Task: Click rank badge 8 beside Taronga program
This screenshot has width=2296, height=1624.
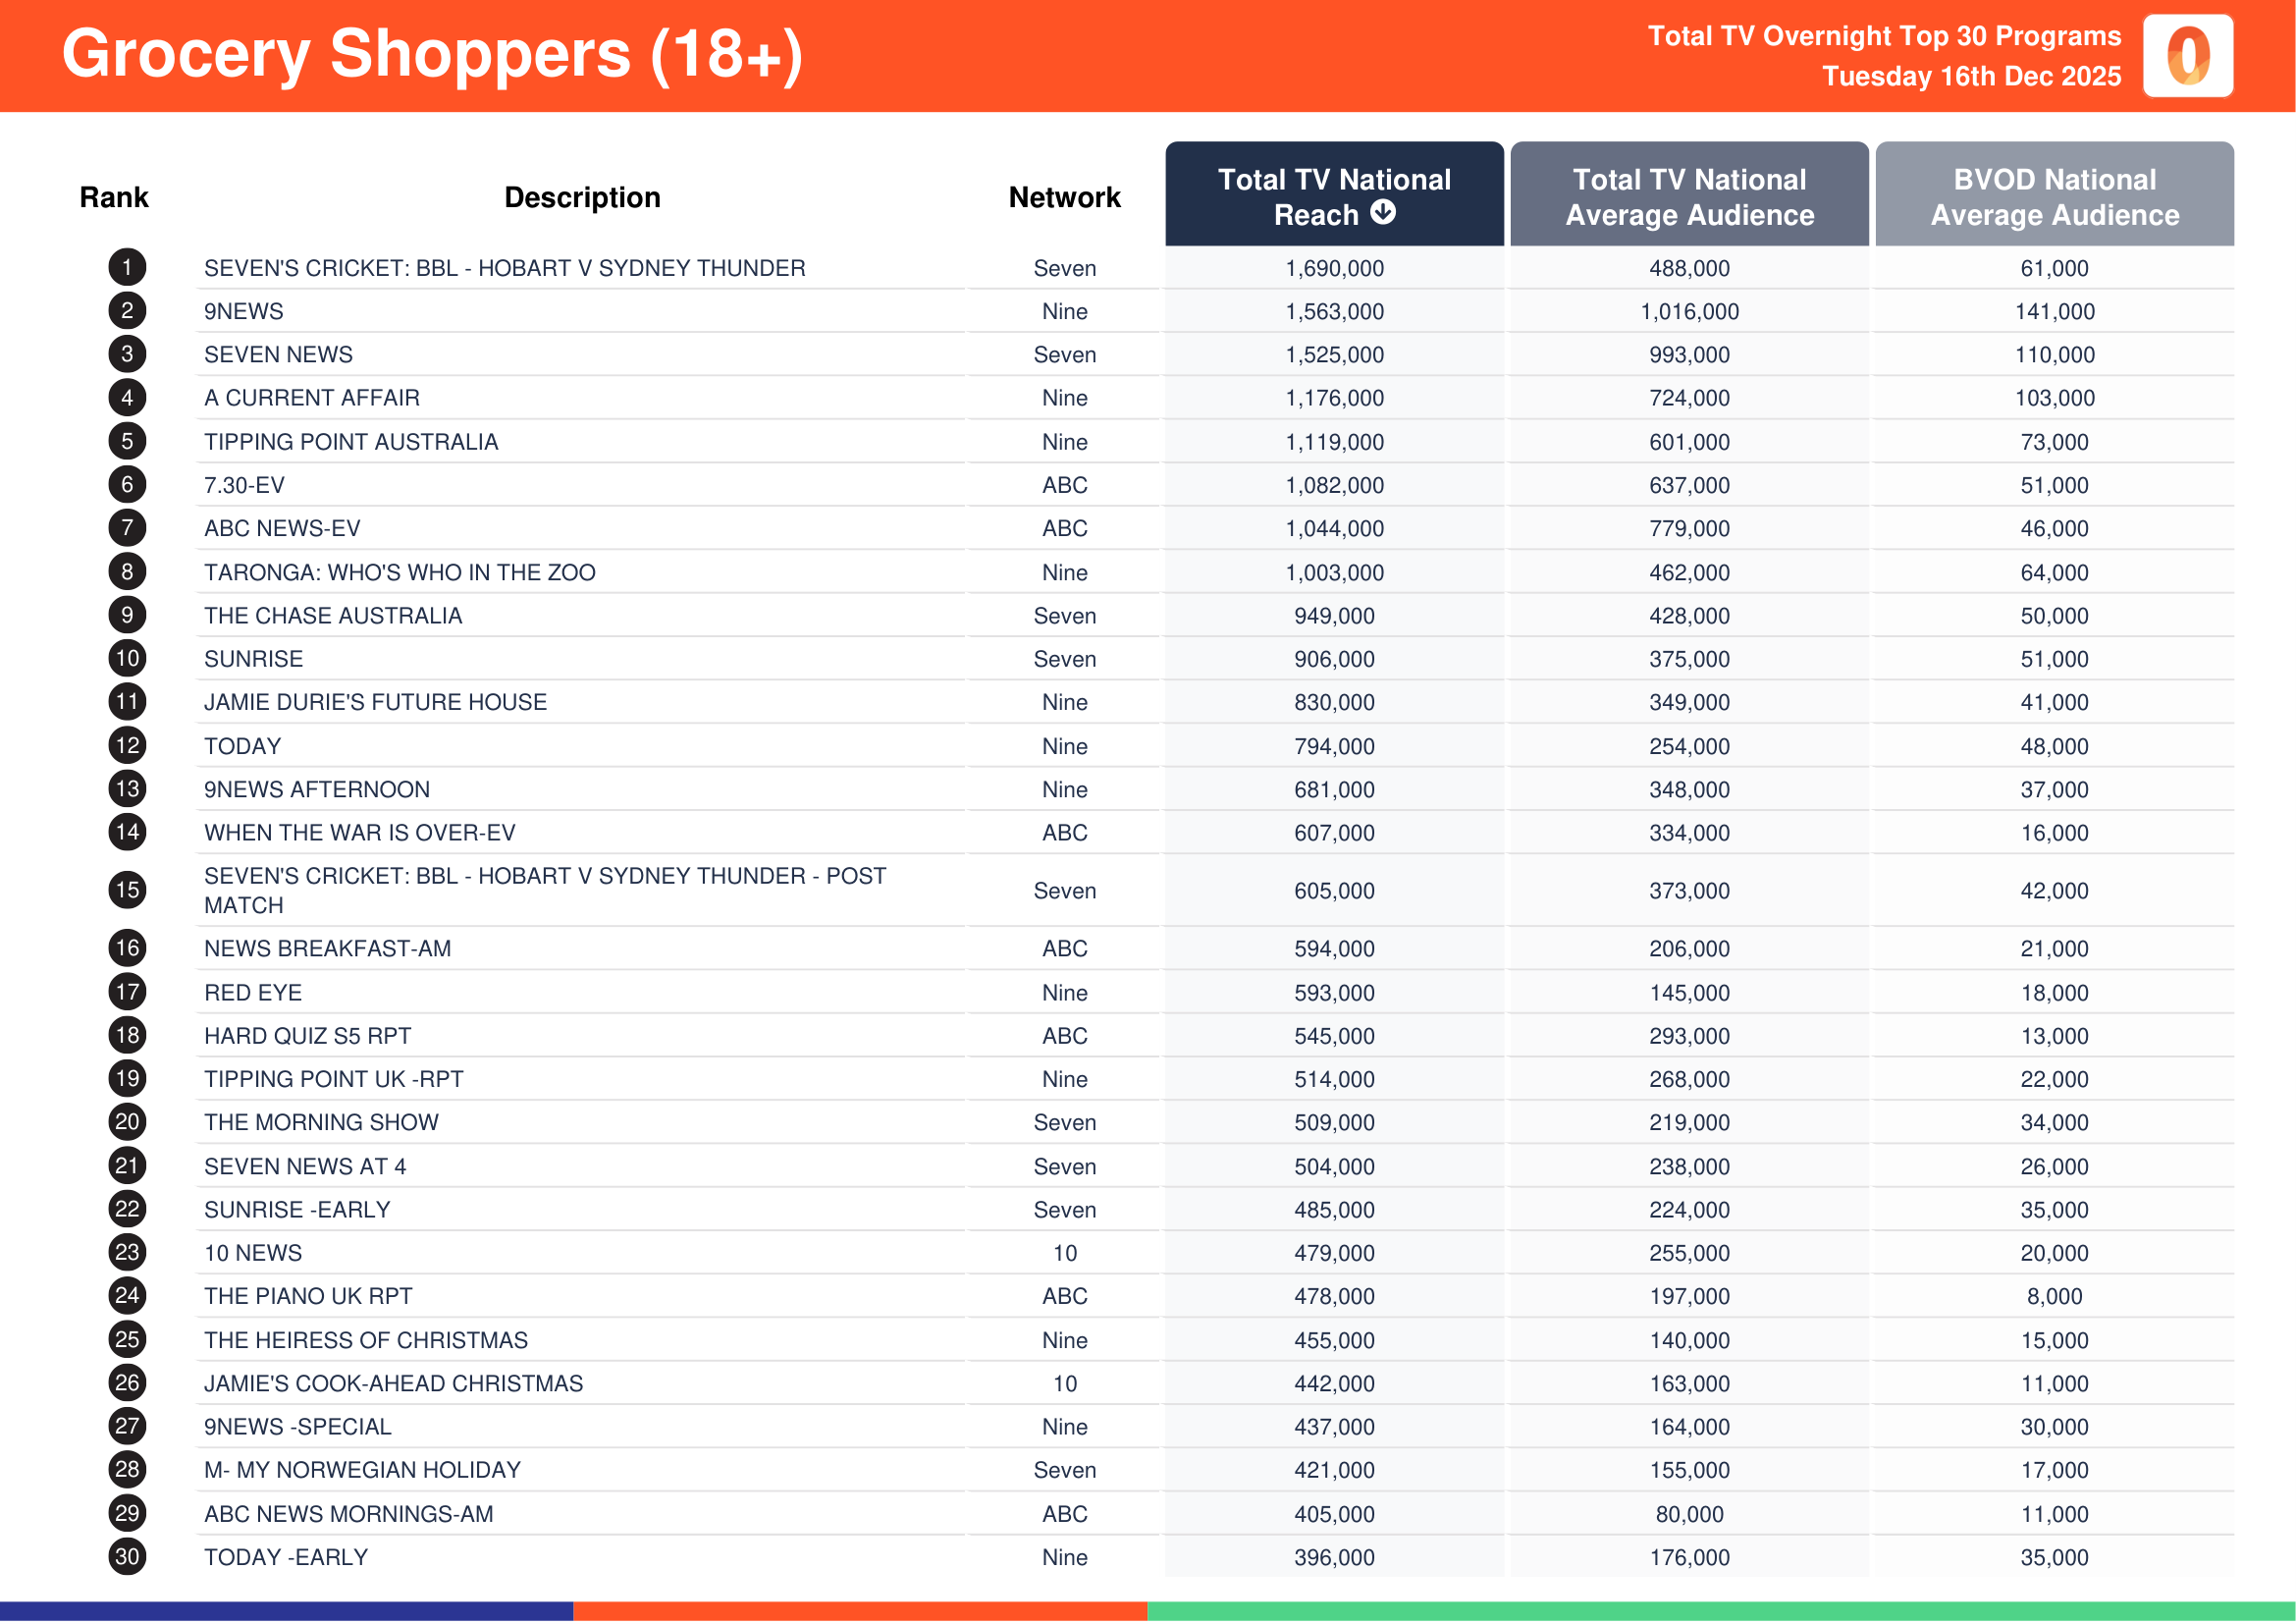Action: pos(126,572)
